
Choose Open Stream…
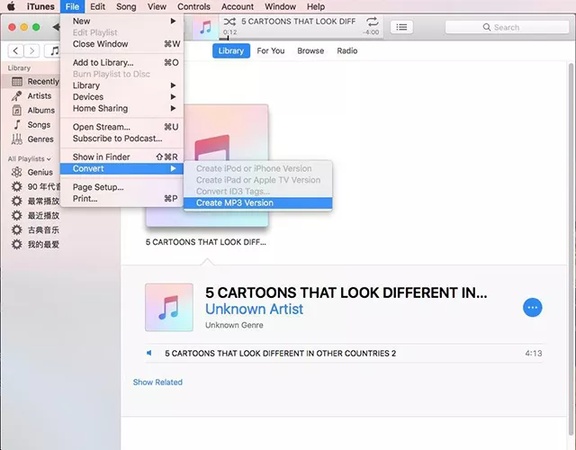click(x=122, y=127)
